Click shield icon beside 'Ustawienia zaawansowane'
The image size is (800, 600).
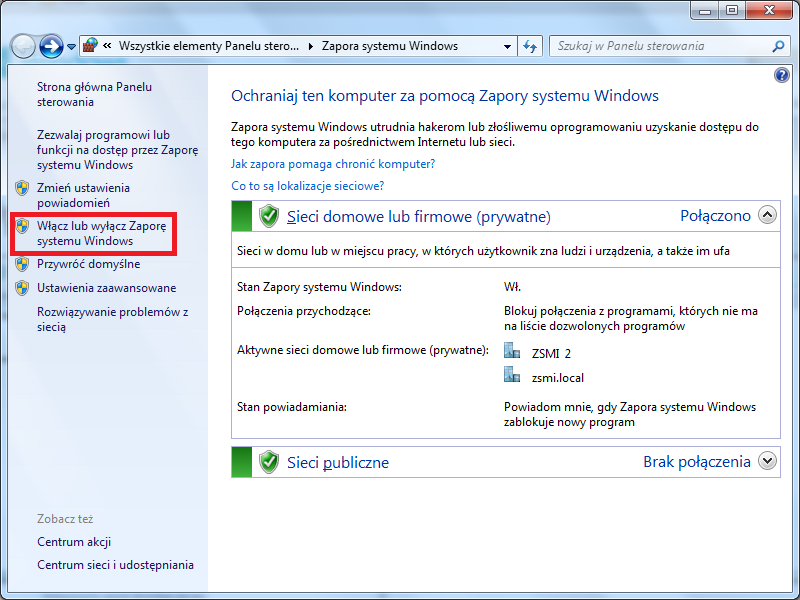coord(22,288)
